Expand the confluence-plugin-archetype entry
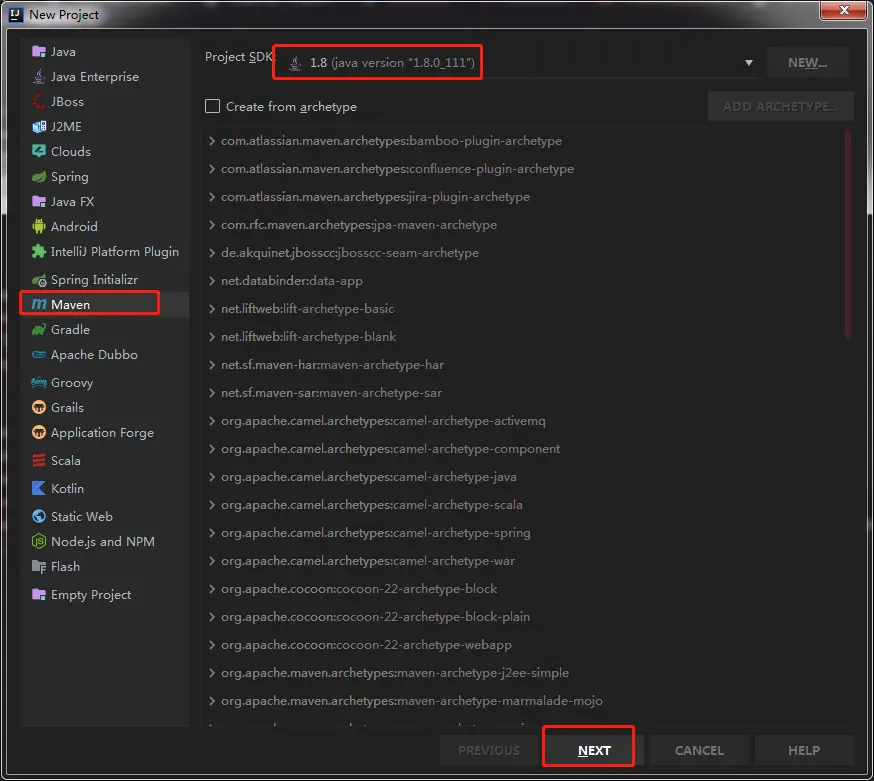This screenshot has width=874, height=781. (x=212, y=169)
